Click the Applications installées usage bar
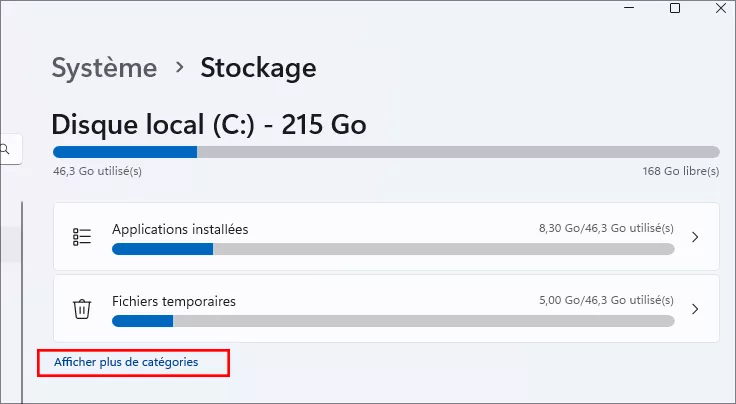The height and width of the screenshot is (404, 736). point(393,249)
